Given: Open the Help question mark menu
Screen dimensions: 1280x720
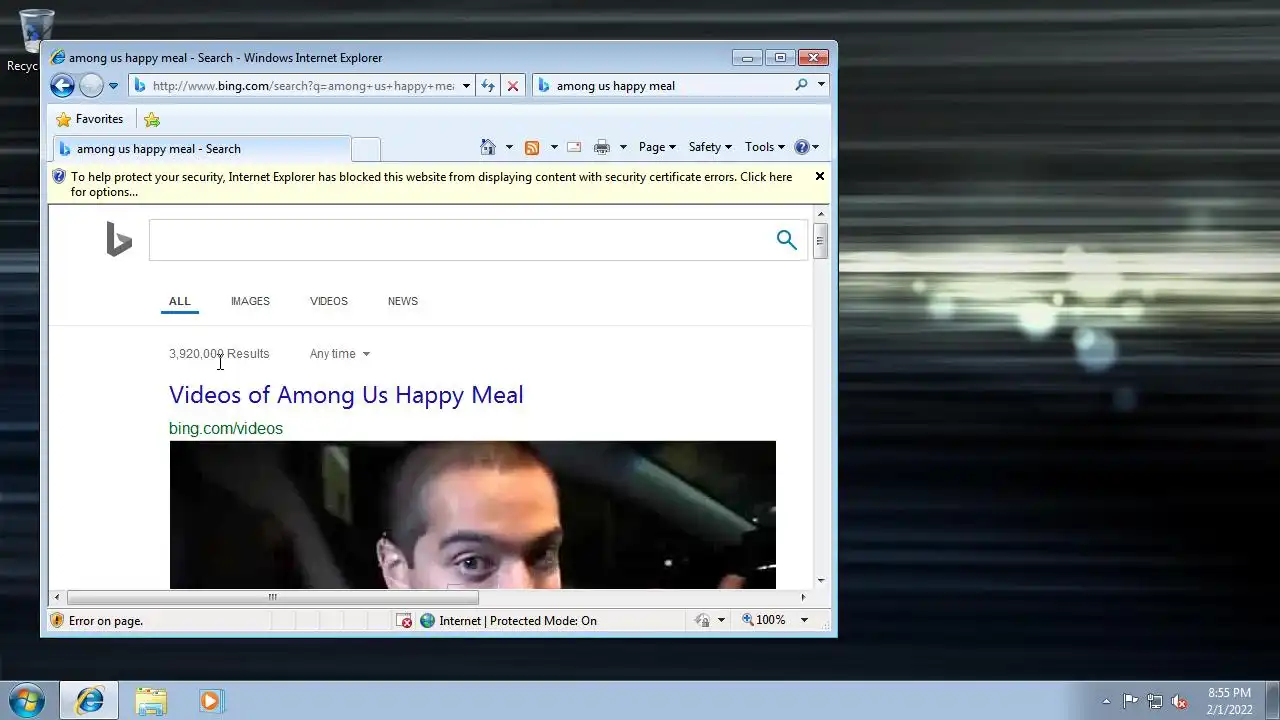Looking at the screenshot, I should click(806, 147).
